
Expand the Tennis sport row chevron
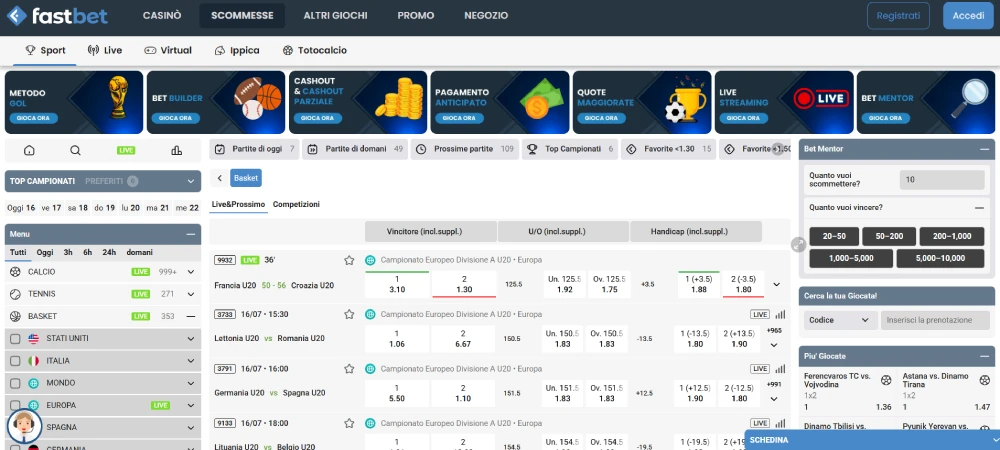(x=191, y=294)
